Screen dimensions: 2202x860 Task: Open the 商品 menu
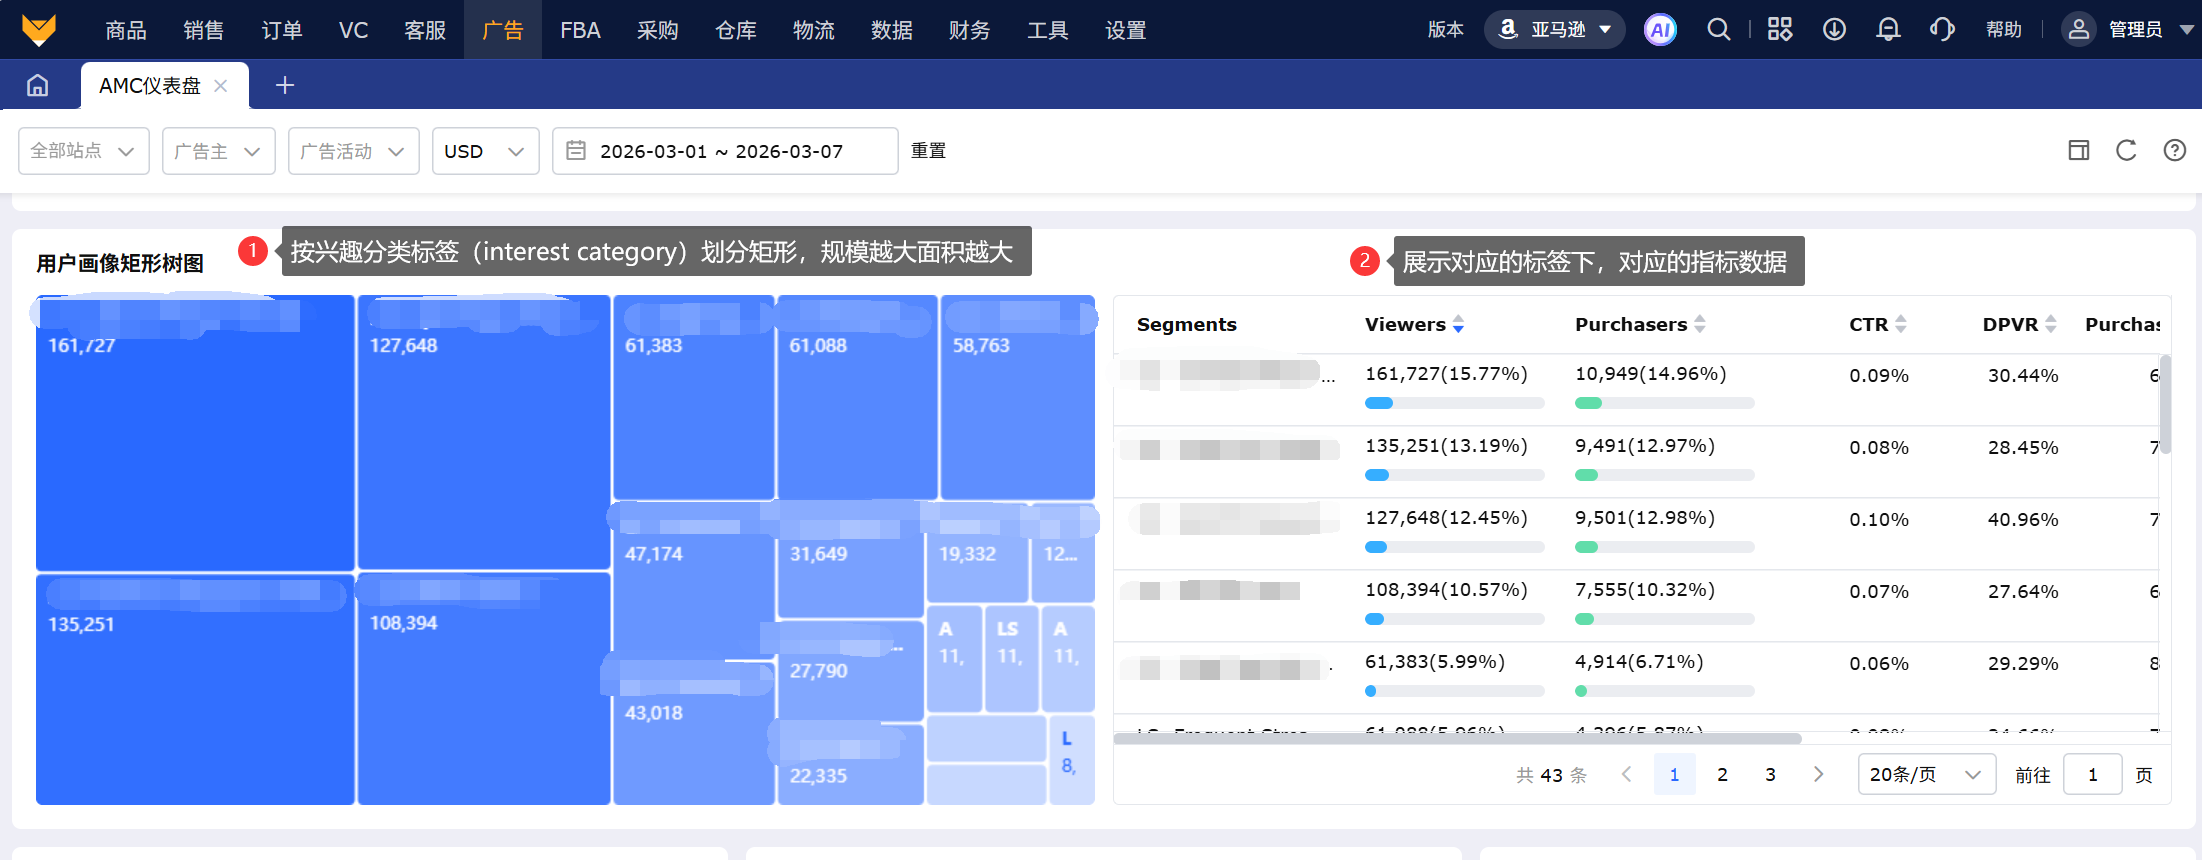click(x=126, y=30)
